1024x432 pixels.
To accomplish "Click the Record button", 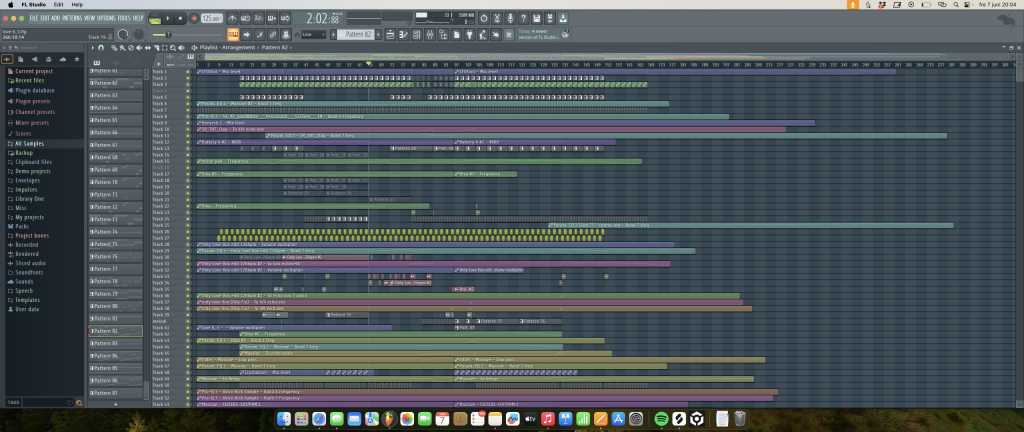I will (193, 18).
